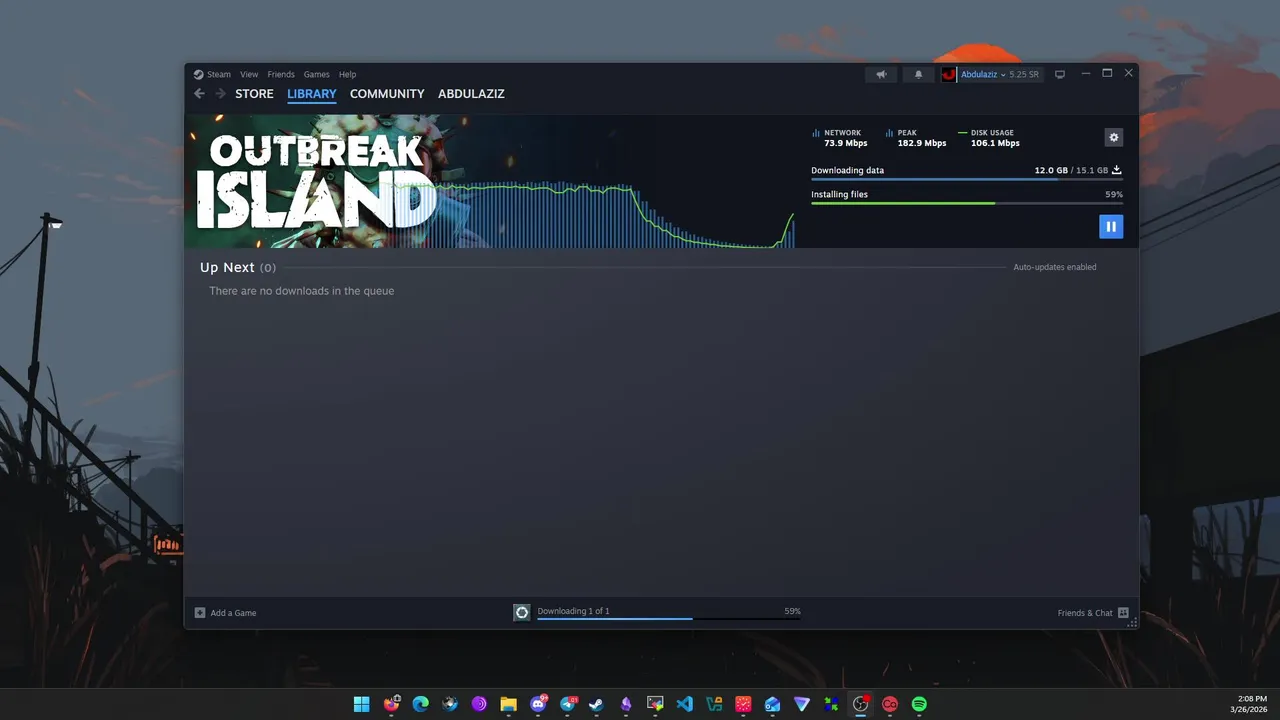Image resolution: width=1280 pixels, height=720 pixels.
Task: Open download settings gear icon
Action: click(x=1114, y=137)
